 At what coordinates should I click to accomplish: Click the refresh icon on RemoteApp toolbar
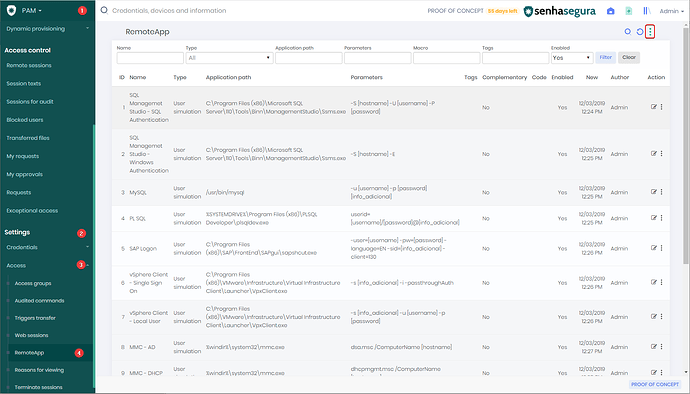640,32
